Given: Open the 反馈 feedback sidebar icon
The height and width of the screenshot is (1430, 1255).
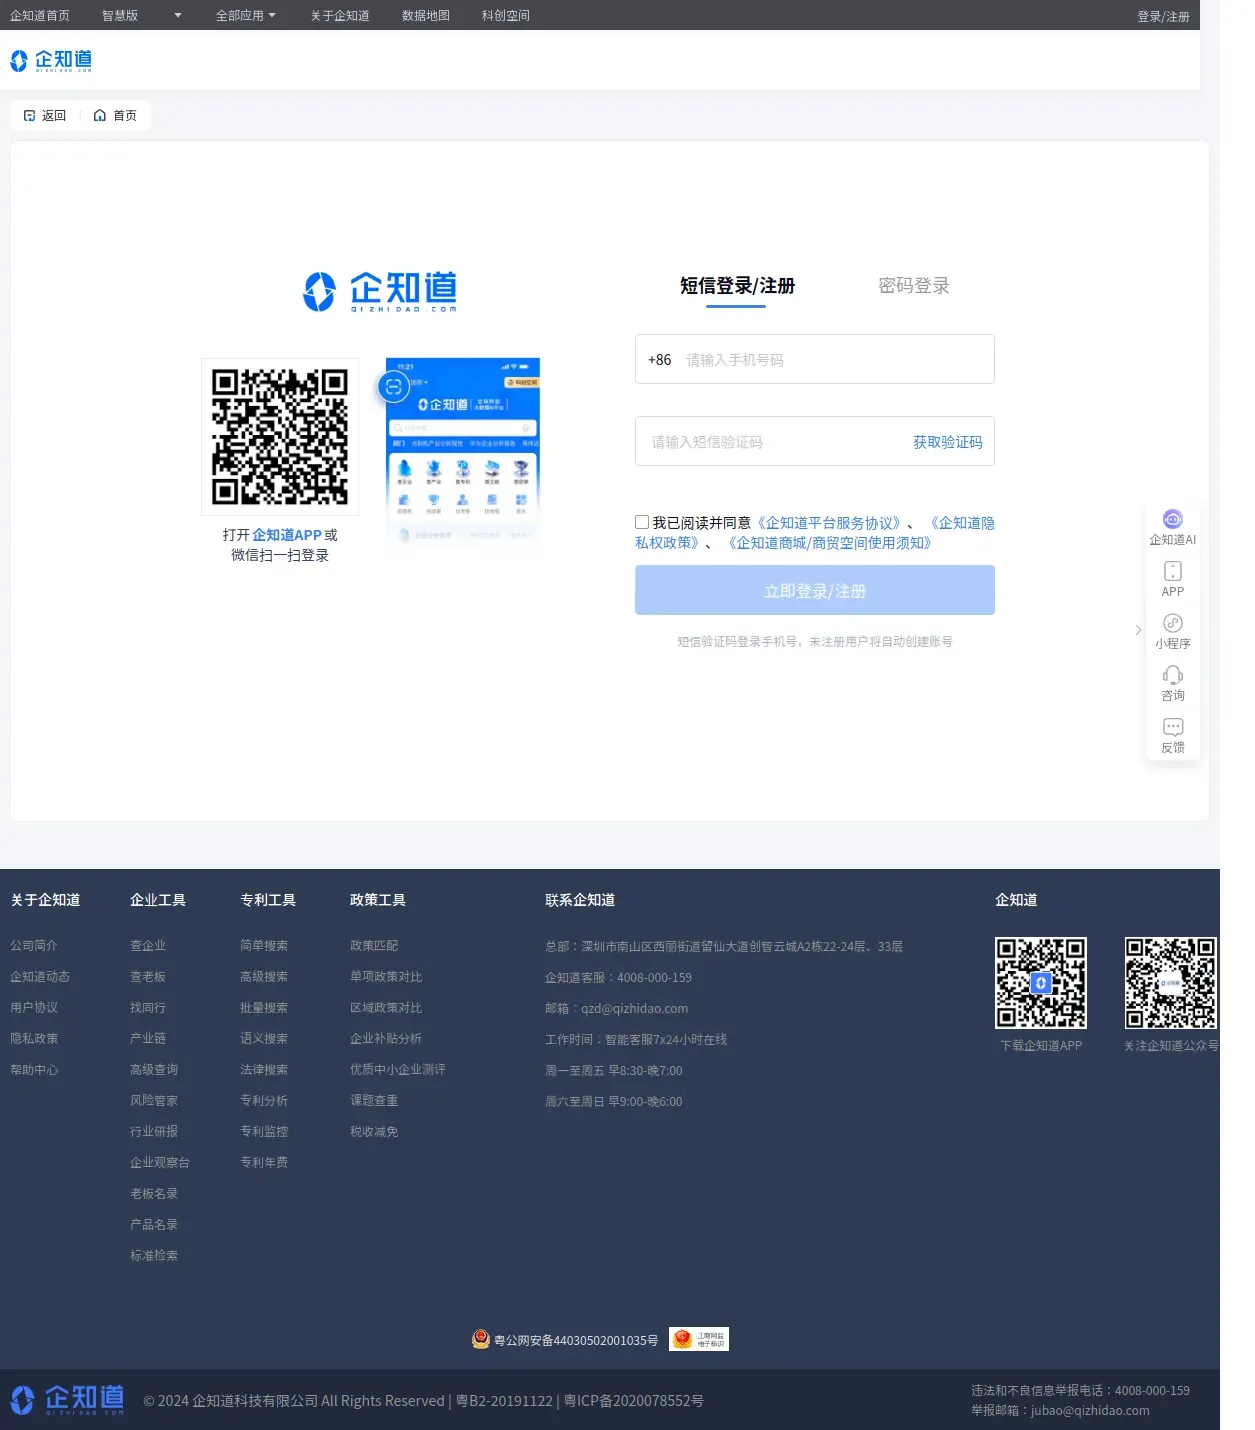Looking at the screenshot, I should click(x=1173, y=727).
